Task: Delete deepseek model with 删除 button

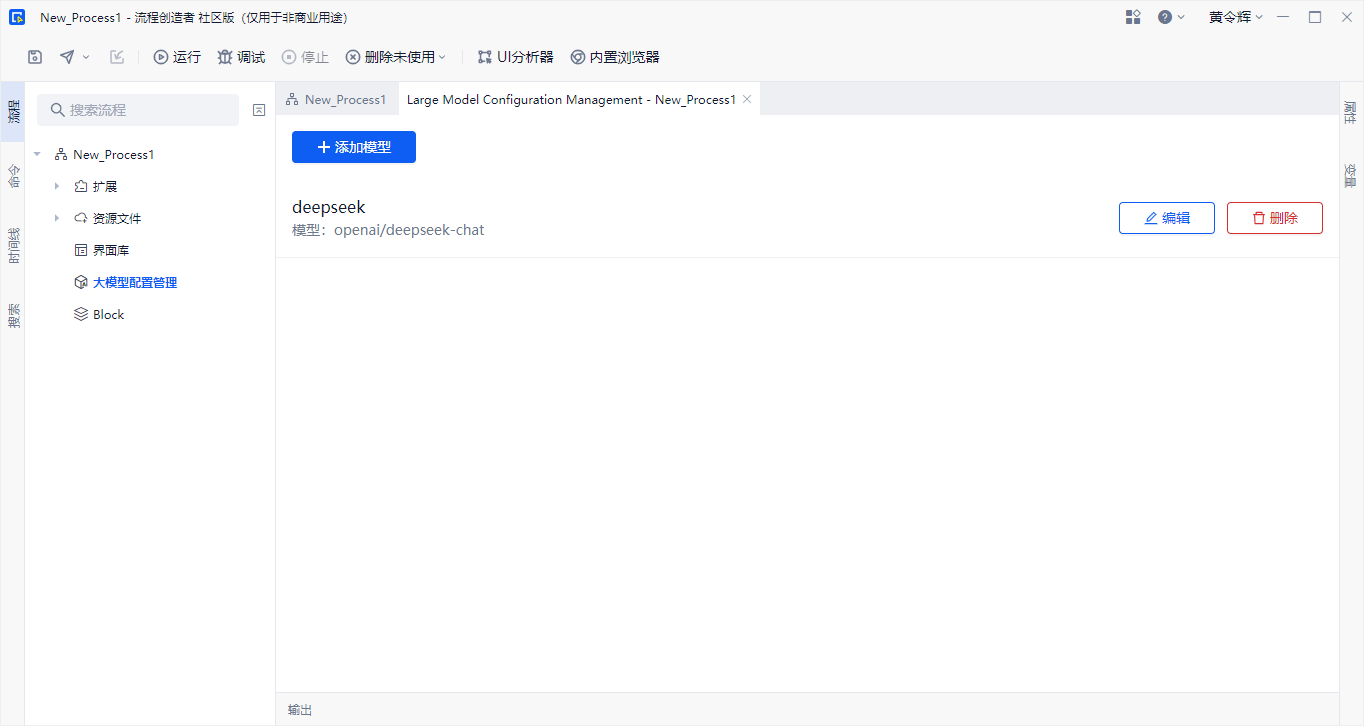Action: (x=1274, y=218)
